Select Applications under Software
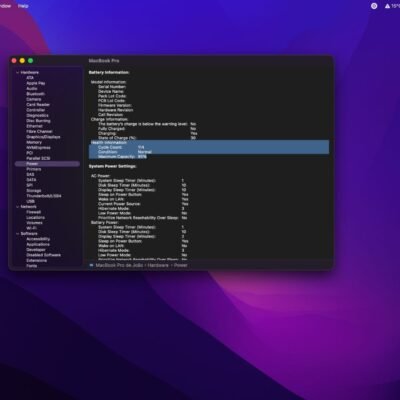 38,244
